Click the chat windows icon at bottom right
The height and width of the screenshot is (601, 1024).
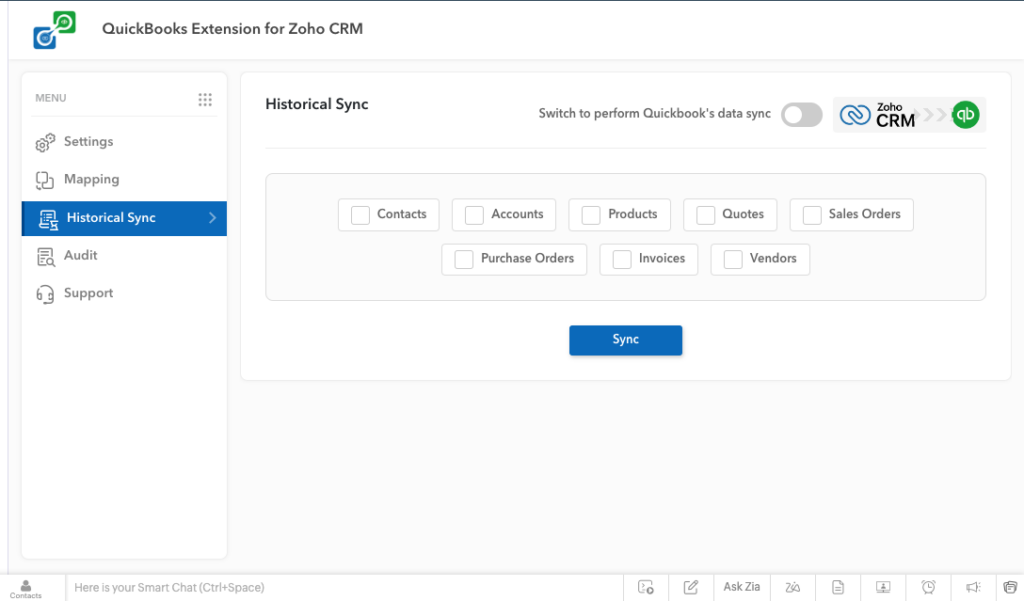click(x=1010, y=587)
